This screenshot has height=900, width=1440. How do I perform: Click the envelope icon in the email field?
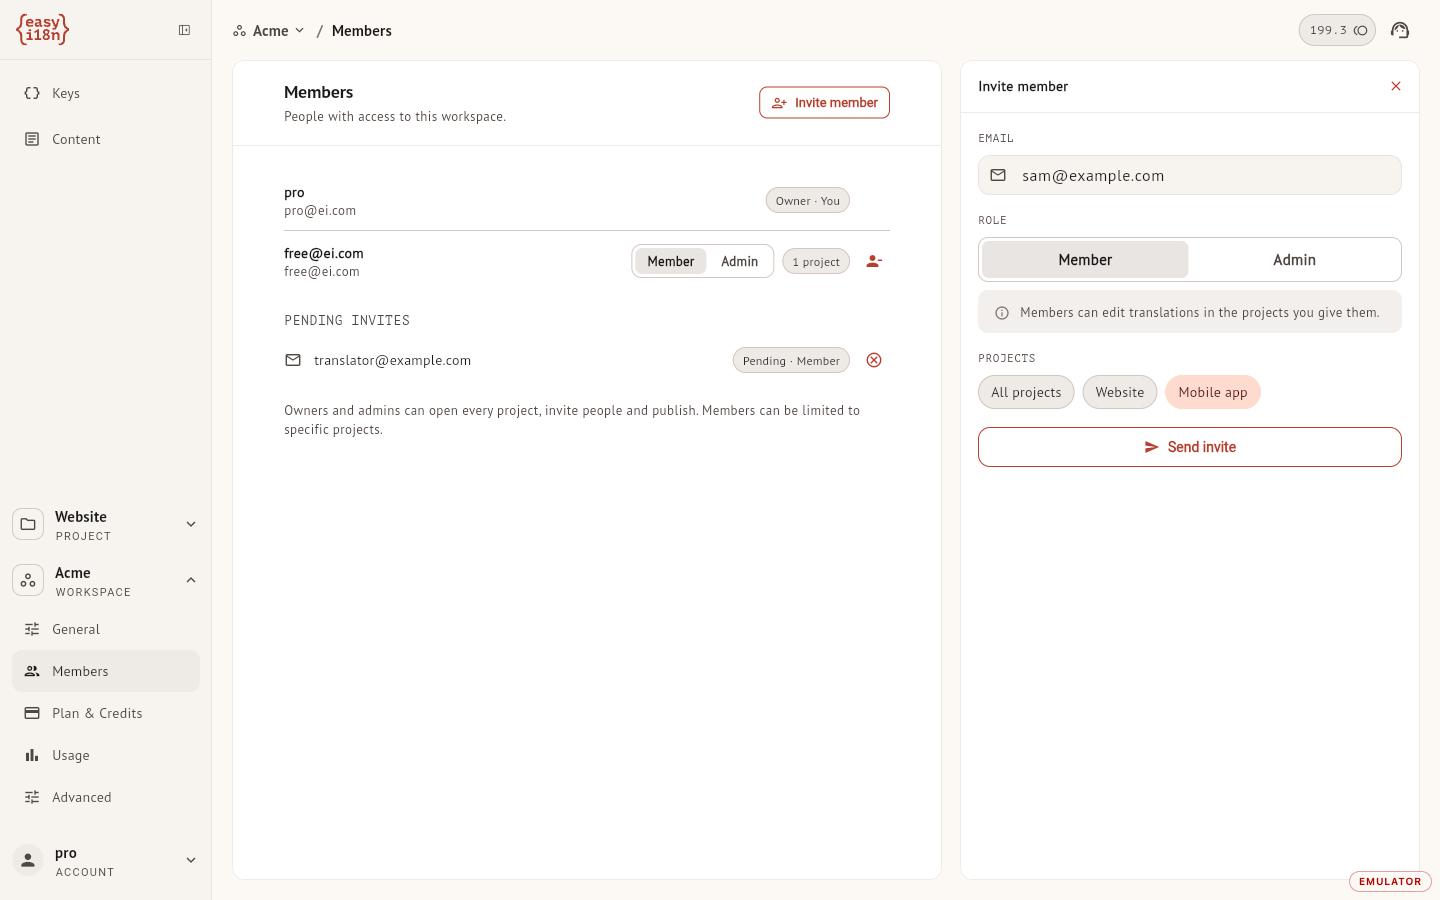click(998, 175)
